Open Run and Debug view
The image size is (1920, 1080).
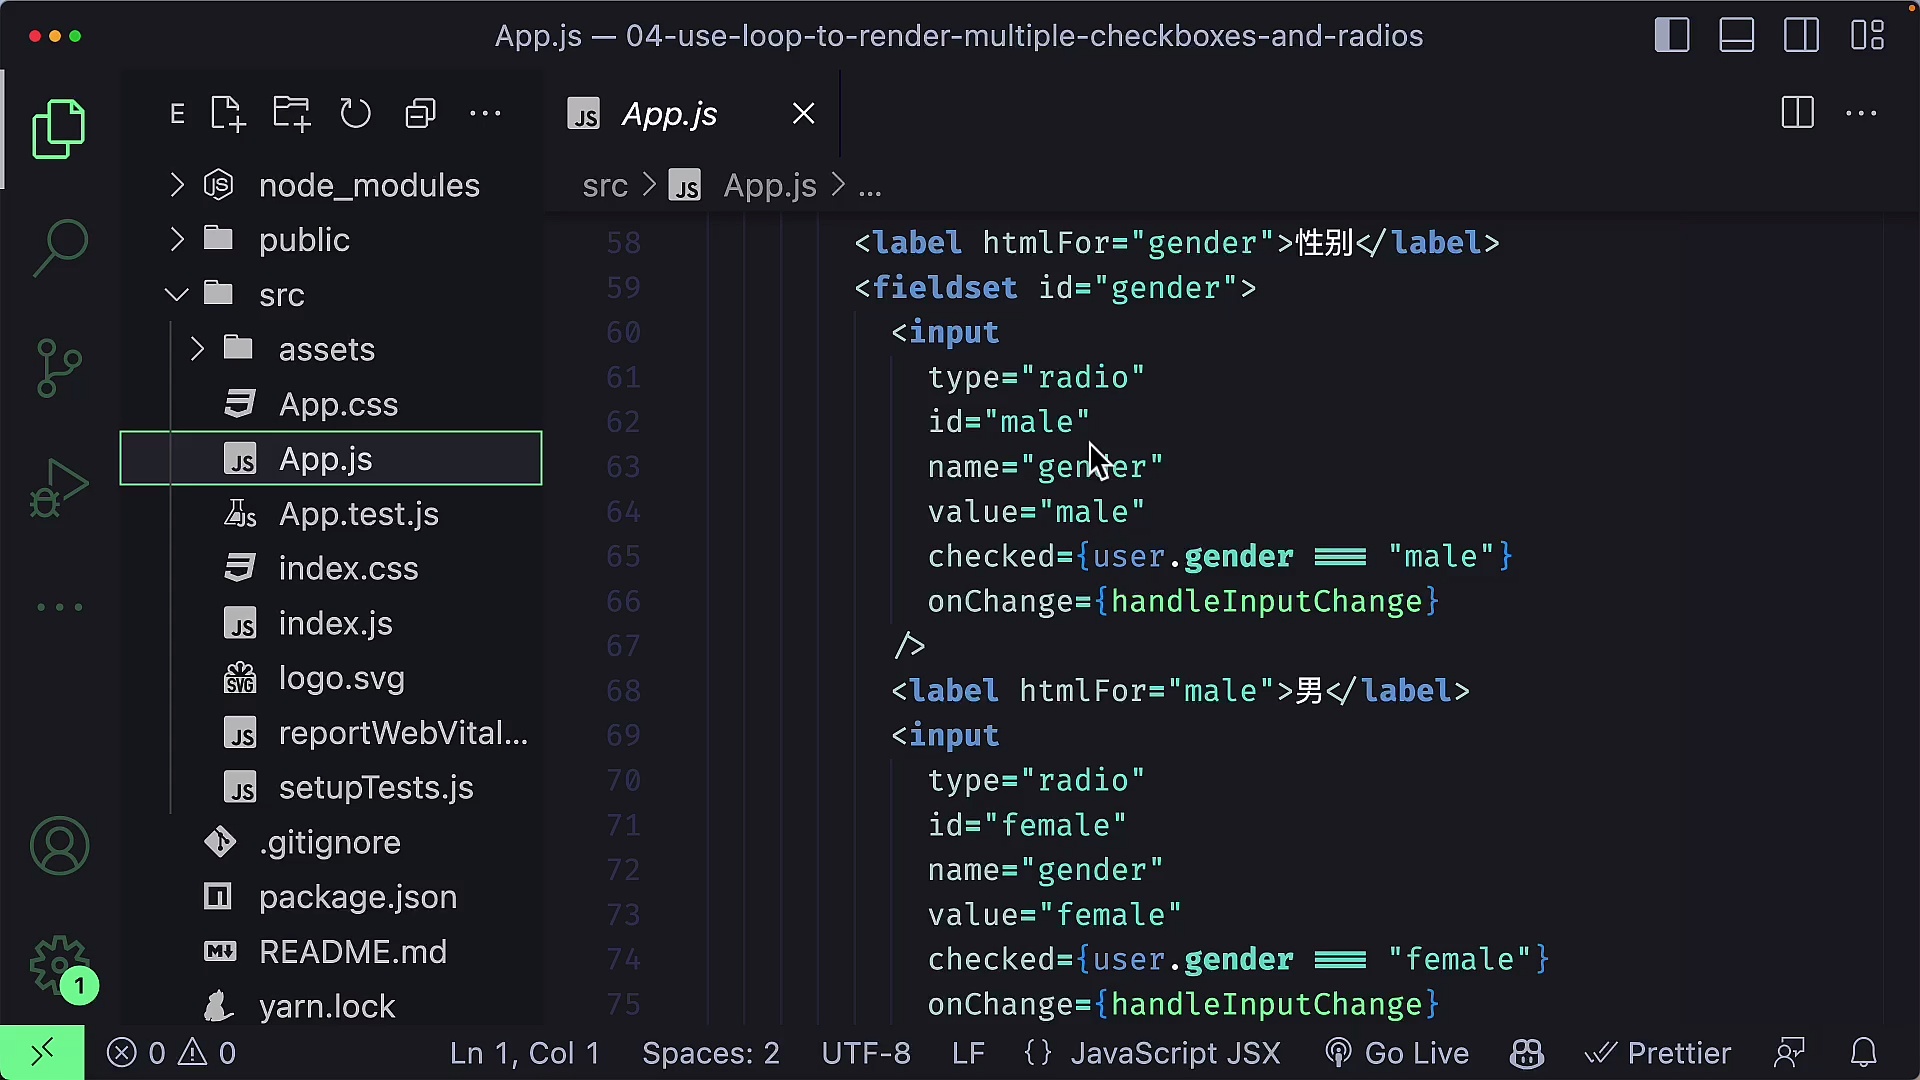click(x=60, y=487)
